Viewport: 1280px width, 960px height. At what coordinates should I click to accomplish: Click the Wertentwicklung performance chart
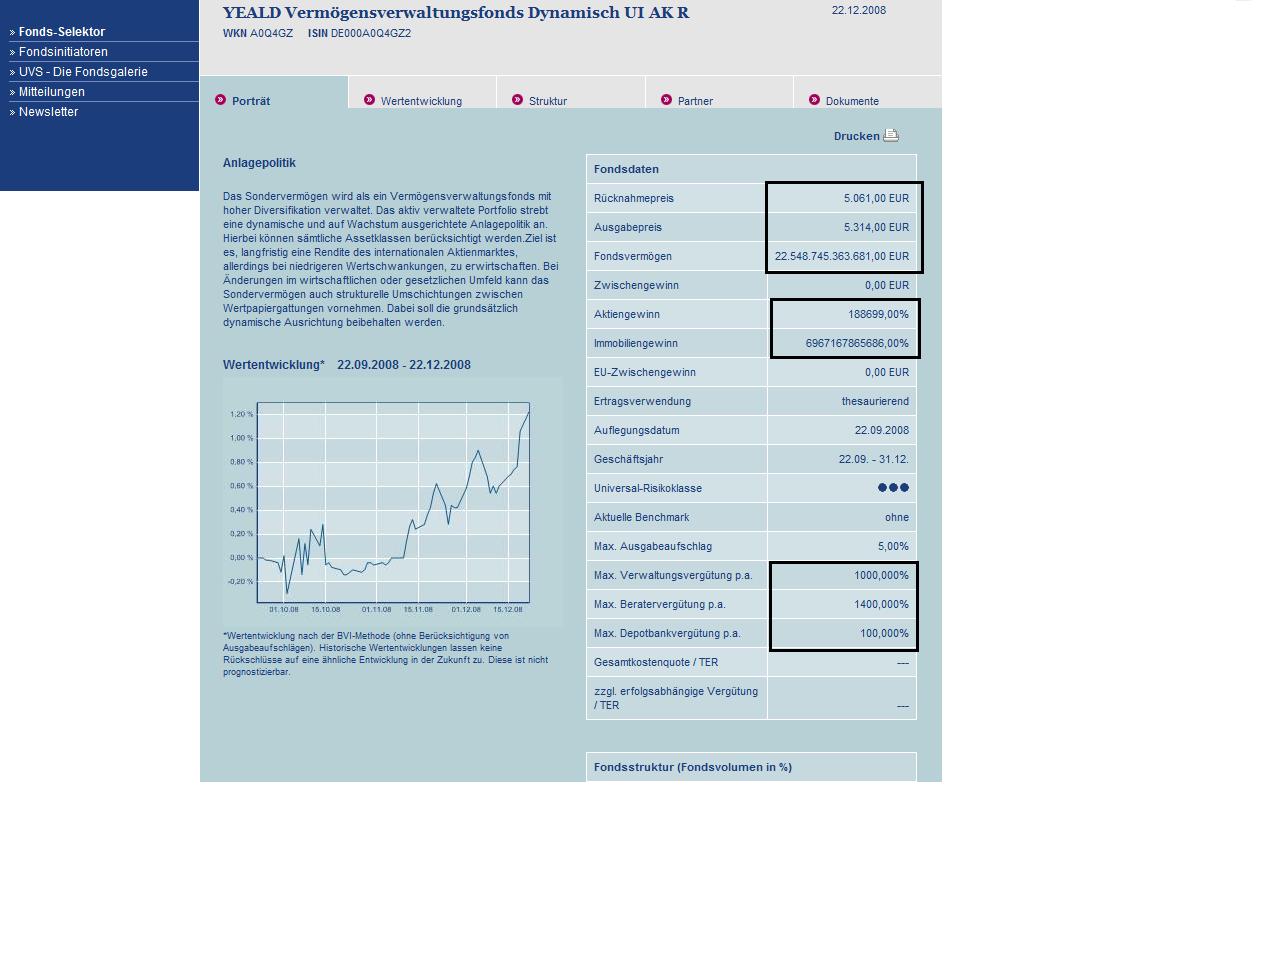tap(392, 502)
